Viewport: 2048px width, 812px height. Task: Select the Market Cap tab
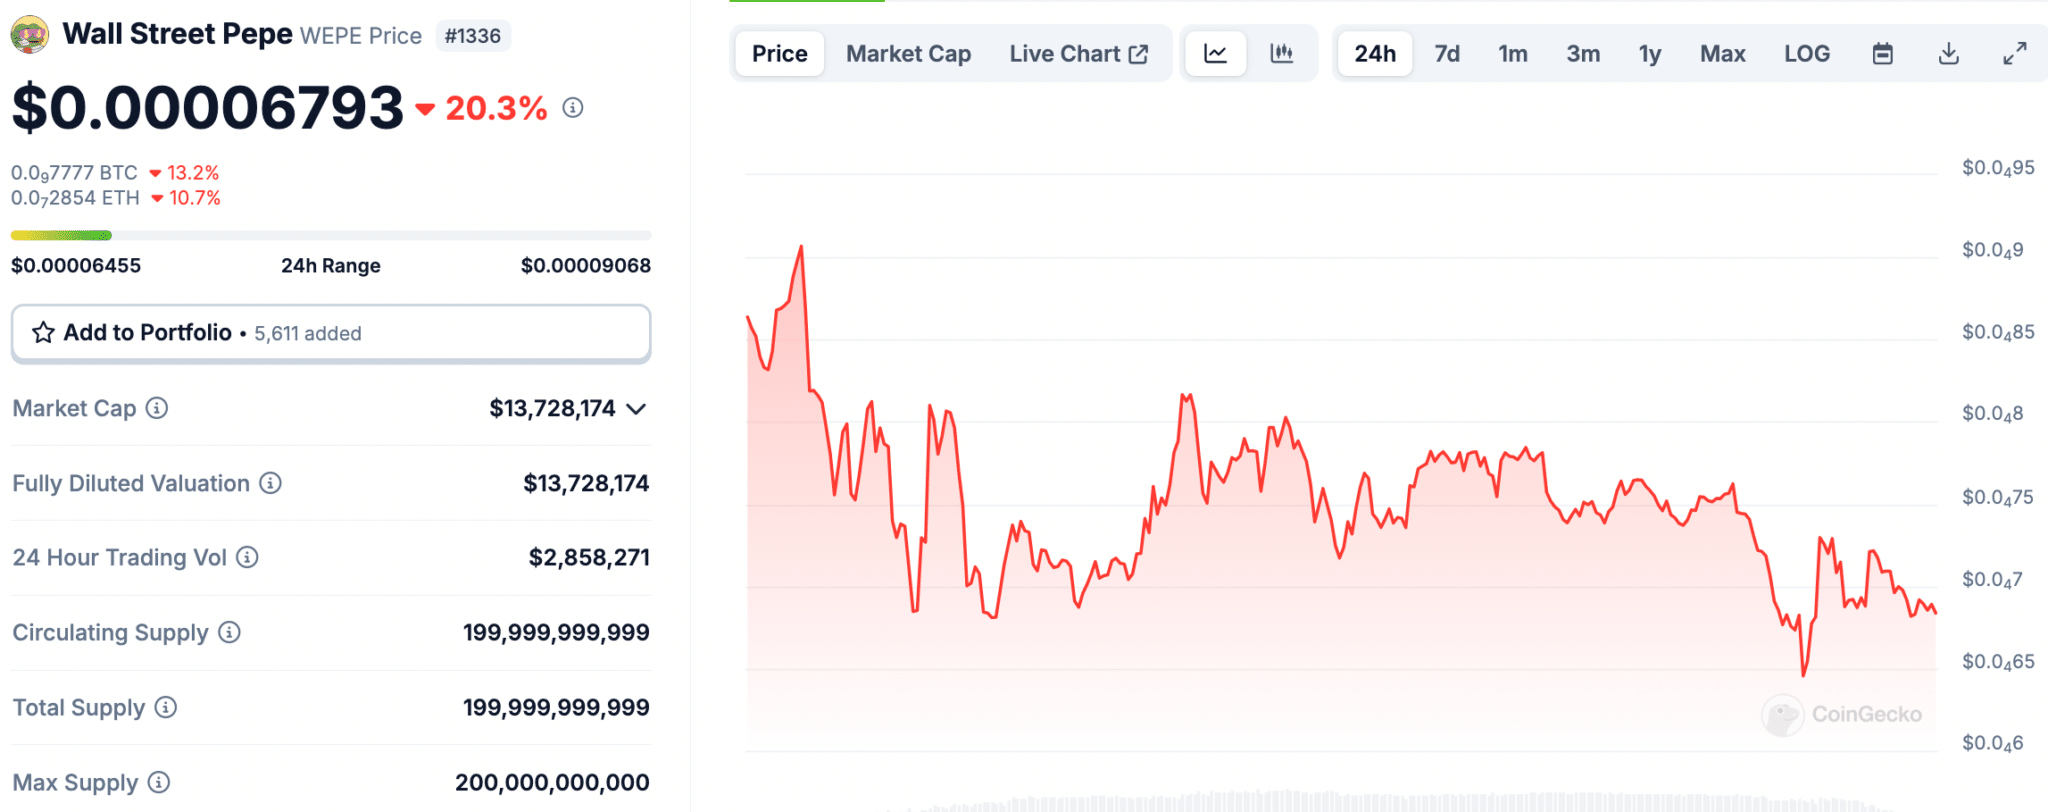[x=908, y=54]
